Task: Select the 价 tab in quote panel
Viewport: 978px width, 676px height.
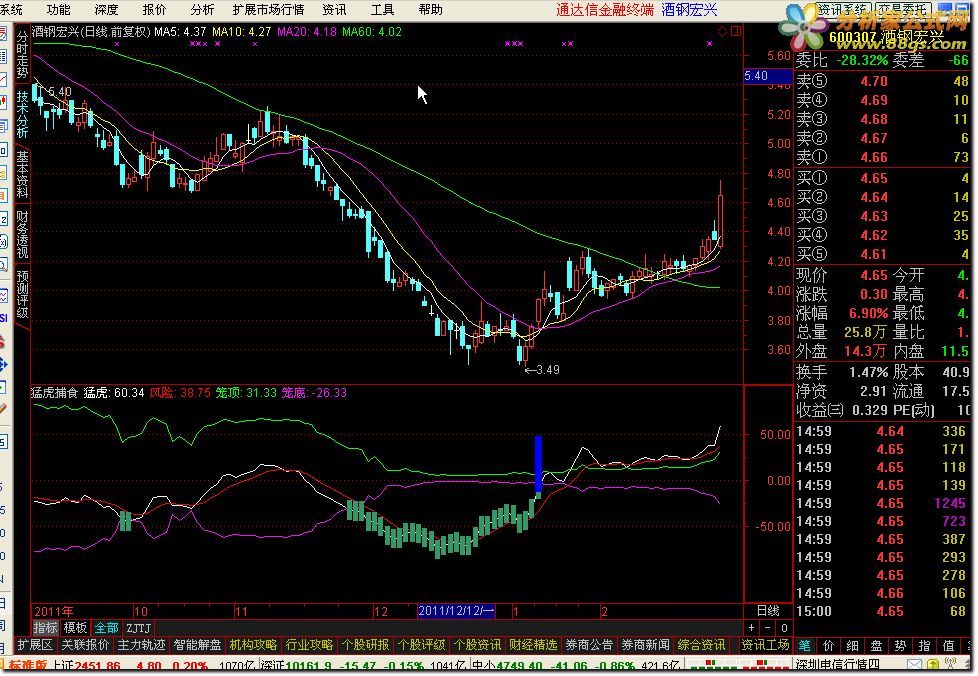Action: coord(828,646)
